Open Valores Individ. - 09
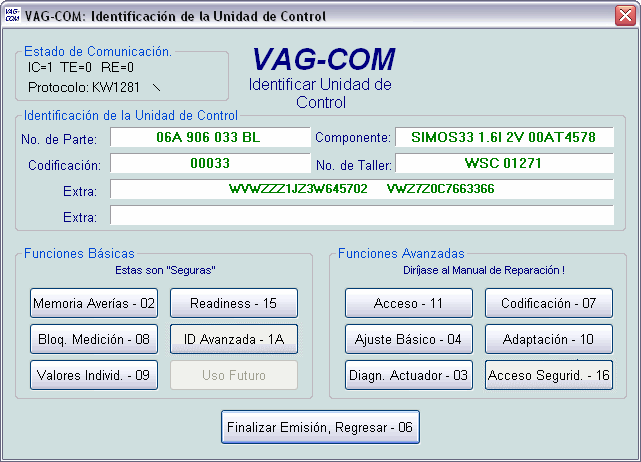 (x=94, y=375)
